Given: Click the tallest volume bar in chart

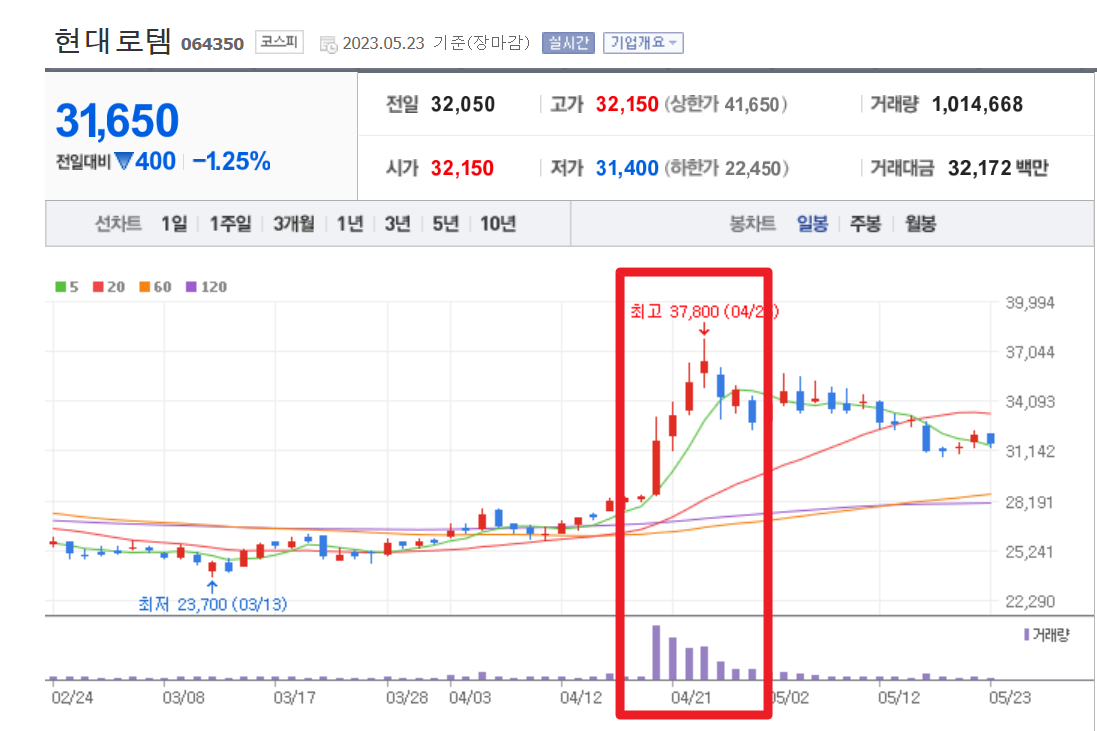Looking at the screenshot, I should (656, 653).
